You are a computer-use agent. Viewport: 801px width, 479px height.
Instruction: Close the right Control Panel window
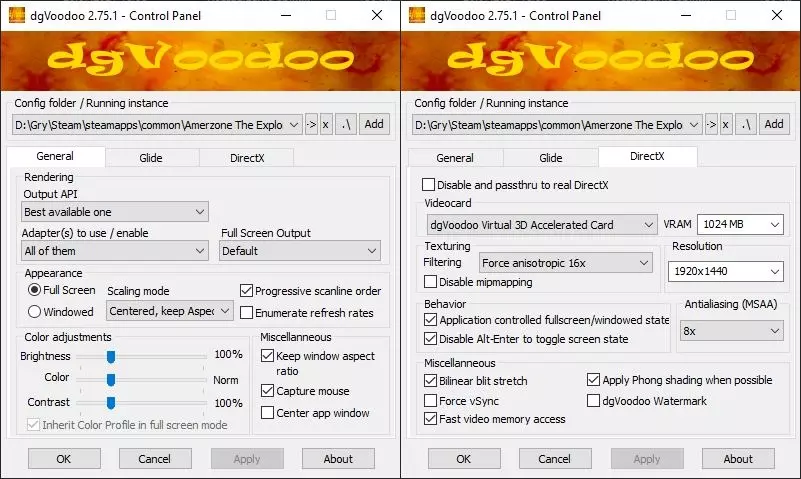coord(776,15)
